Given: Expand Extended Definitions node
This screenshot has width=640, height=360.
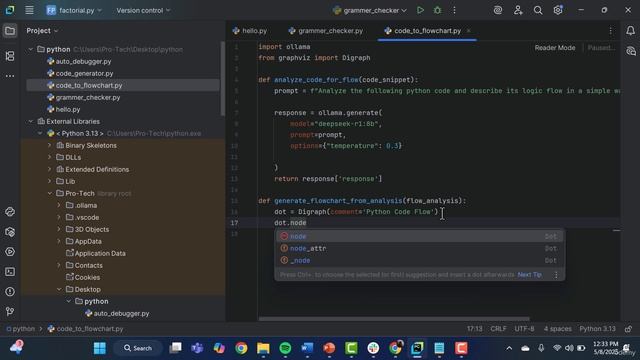Looking at the screenshot, I should coord(49,169).
